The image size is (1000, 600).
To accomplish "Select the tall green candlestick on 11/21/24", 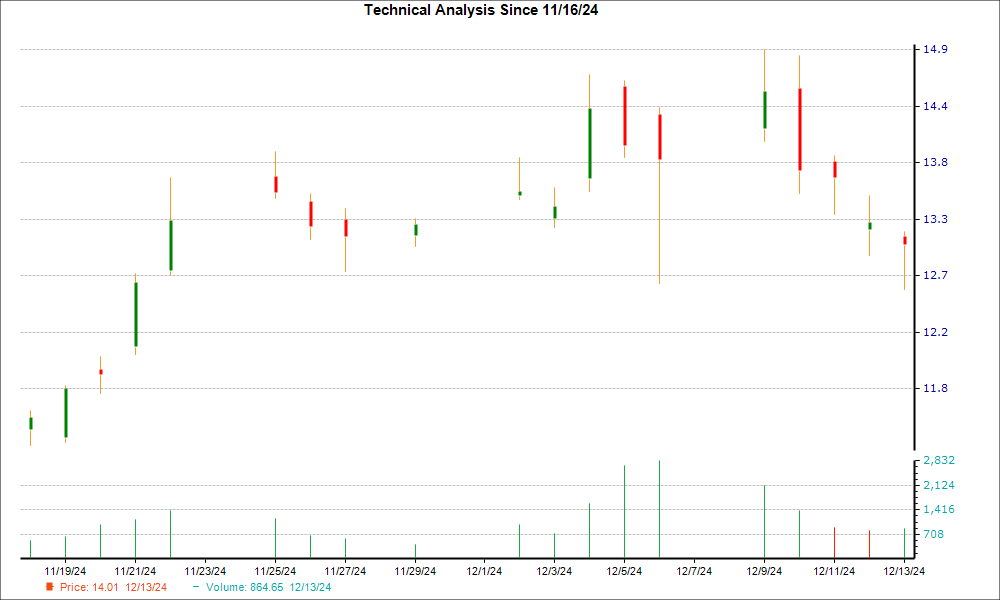I will tap(135, 314).
